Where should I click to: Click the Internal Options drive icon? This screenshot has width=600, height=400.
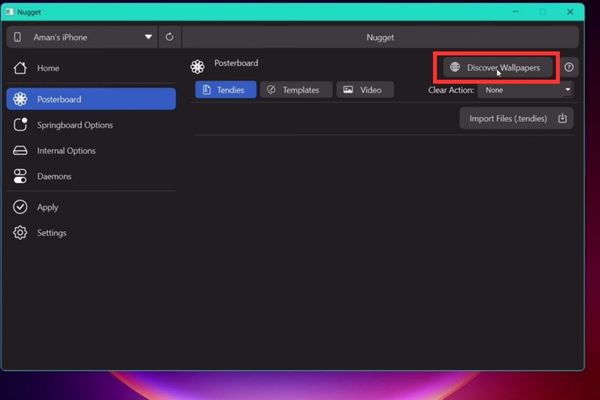click(20, 151)
